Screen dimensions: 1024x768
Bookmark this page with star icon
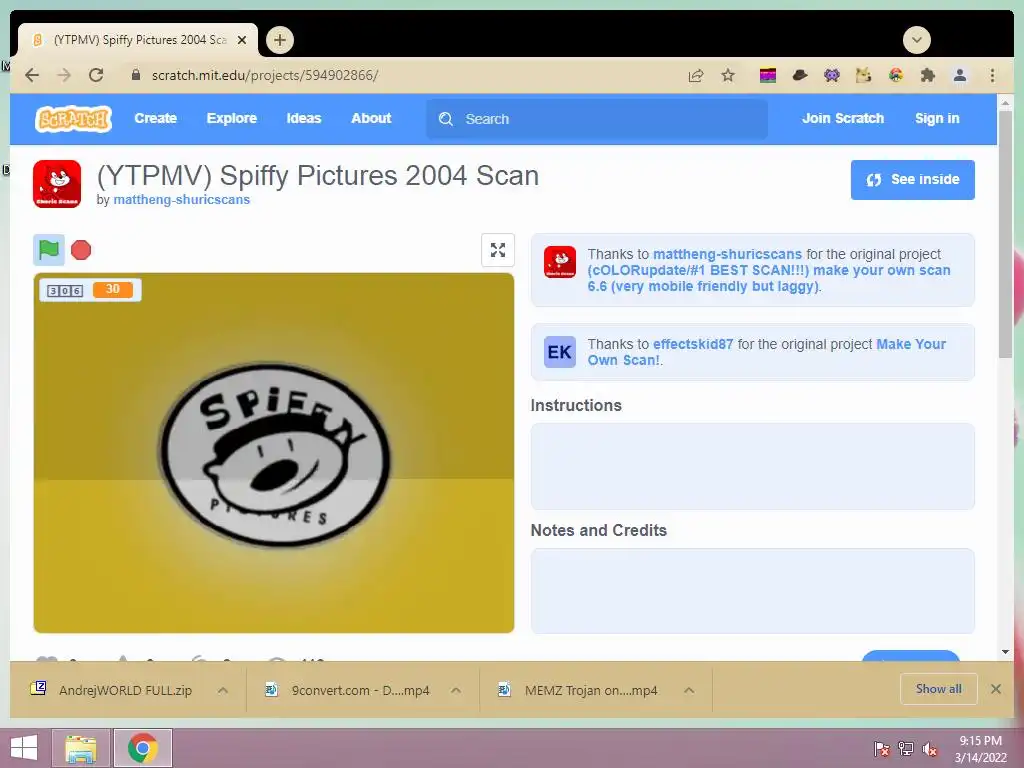(x=728, y=76)
